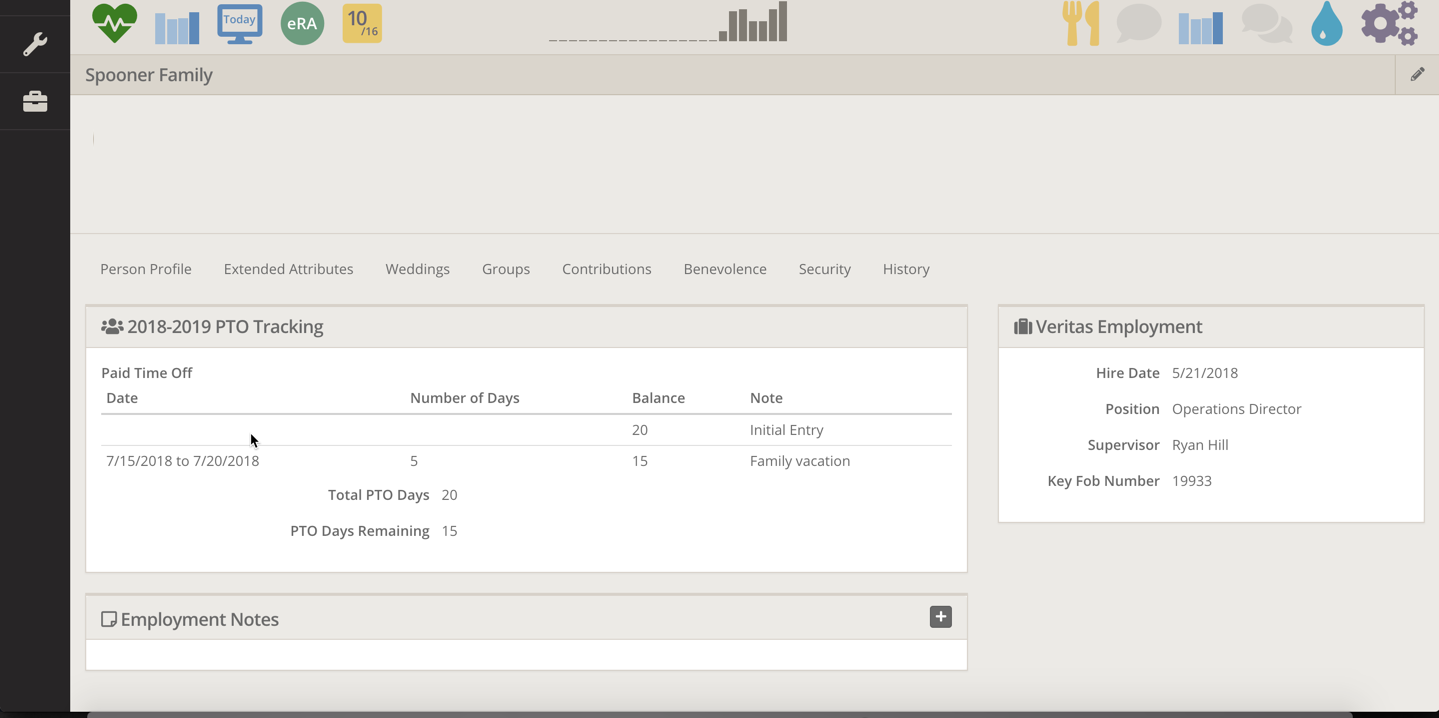Open the History tab
This screenshot has height=718, width=1439.
click(x=906, y=269)
